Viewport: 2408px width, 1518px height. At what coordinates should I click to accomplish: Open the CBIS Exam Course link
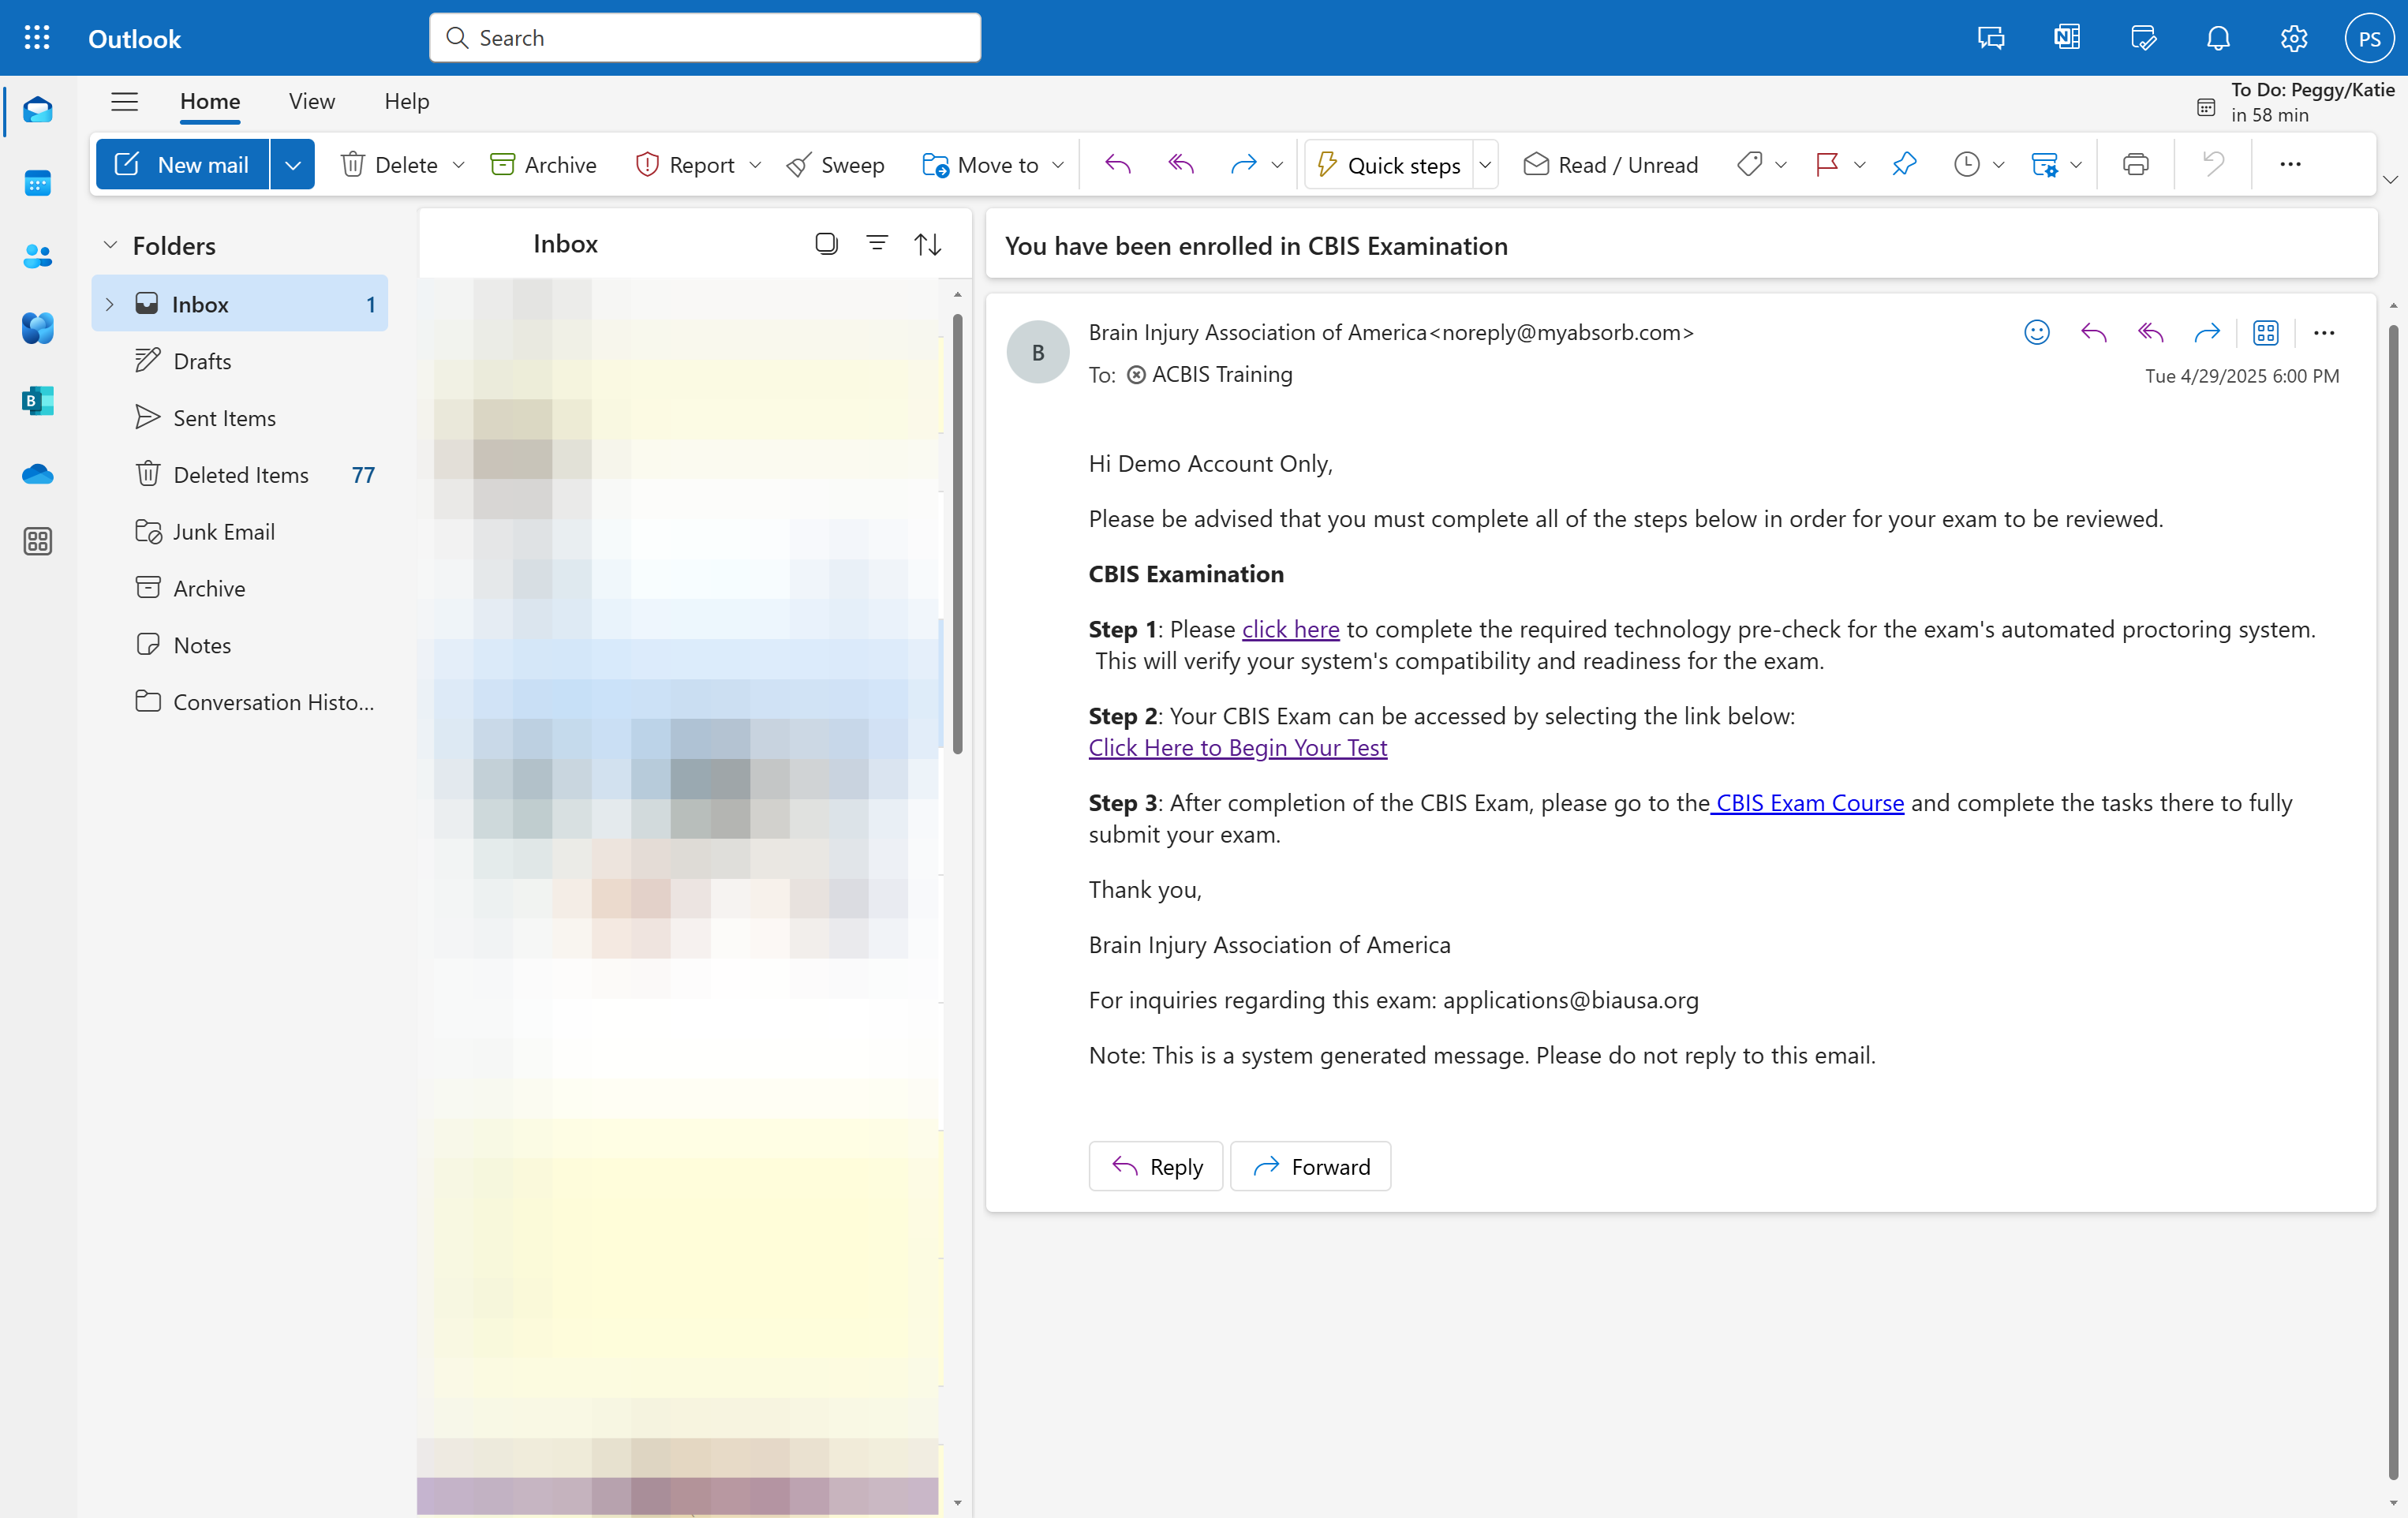[x=1808, y=803]
